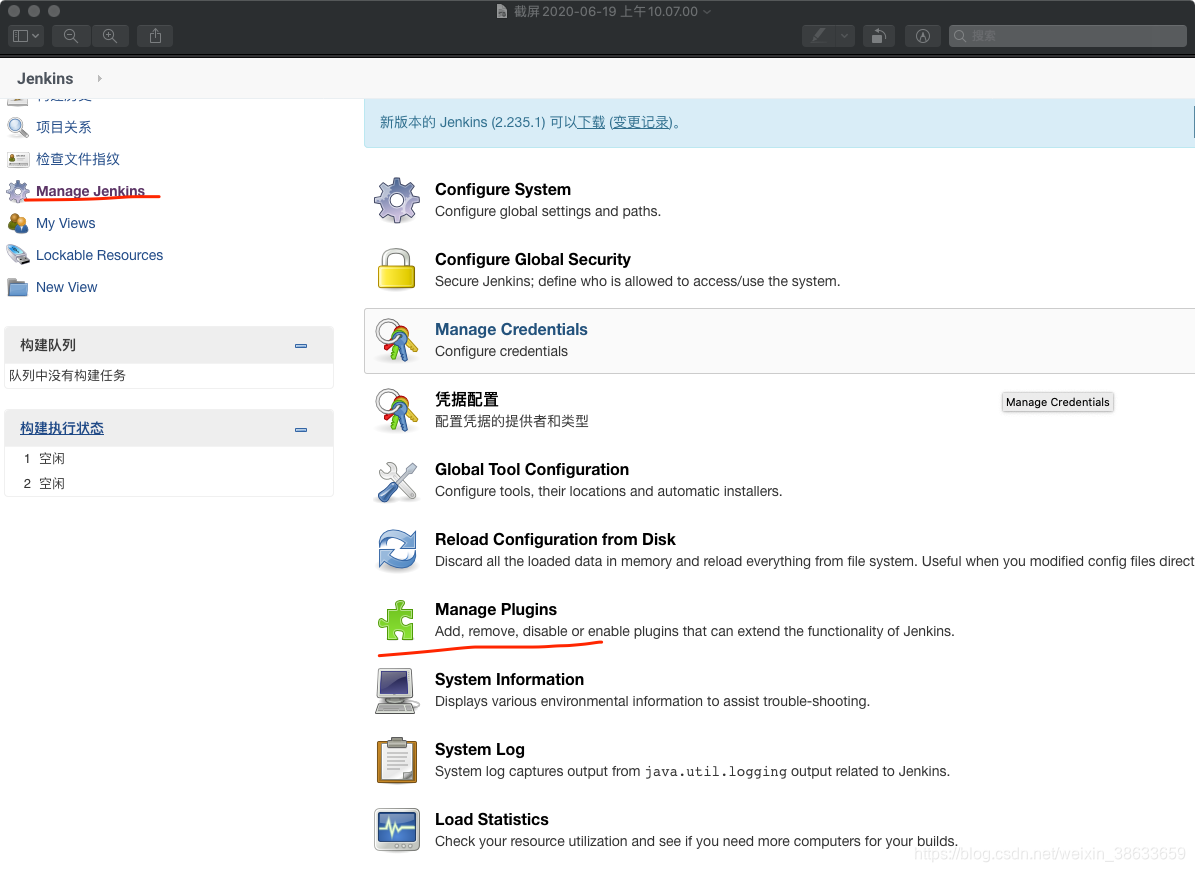Open Lockable Resources link
This screenshot has width=1195, height=872.
(99, 255)
